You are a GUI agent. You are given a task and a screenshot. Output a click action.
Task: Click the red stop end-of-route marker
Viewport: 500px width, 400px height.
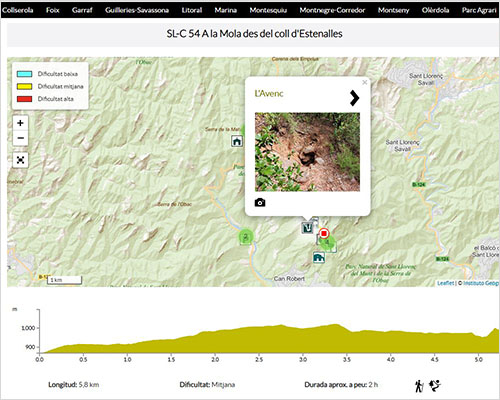point(324,233)
